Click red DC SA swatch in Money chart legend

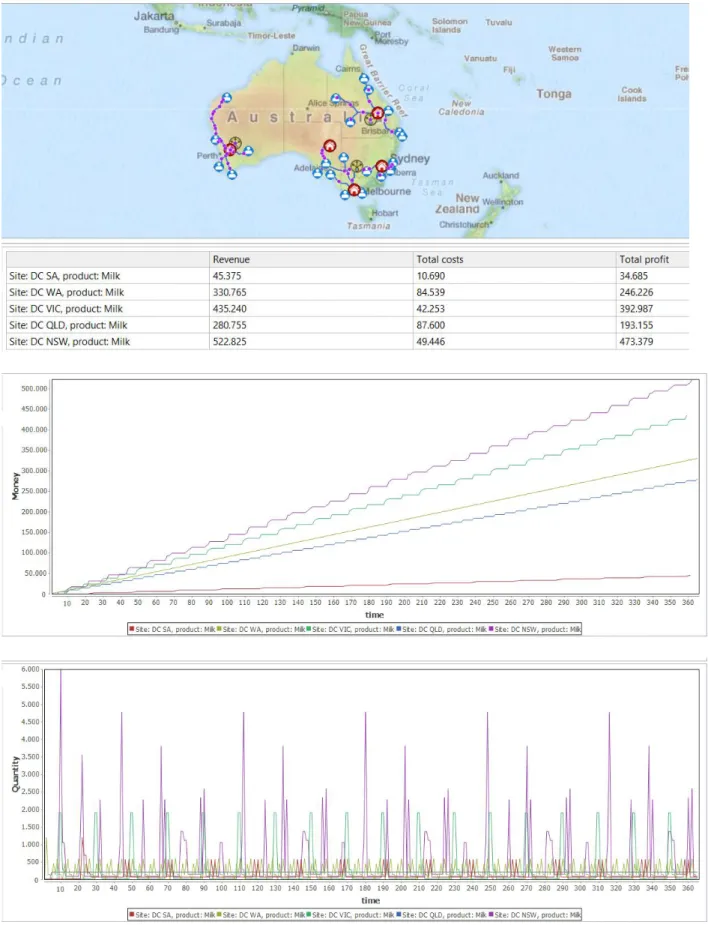(132, 629)
